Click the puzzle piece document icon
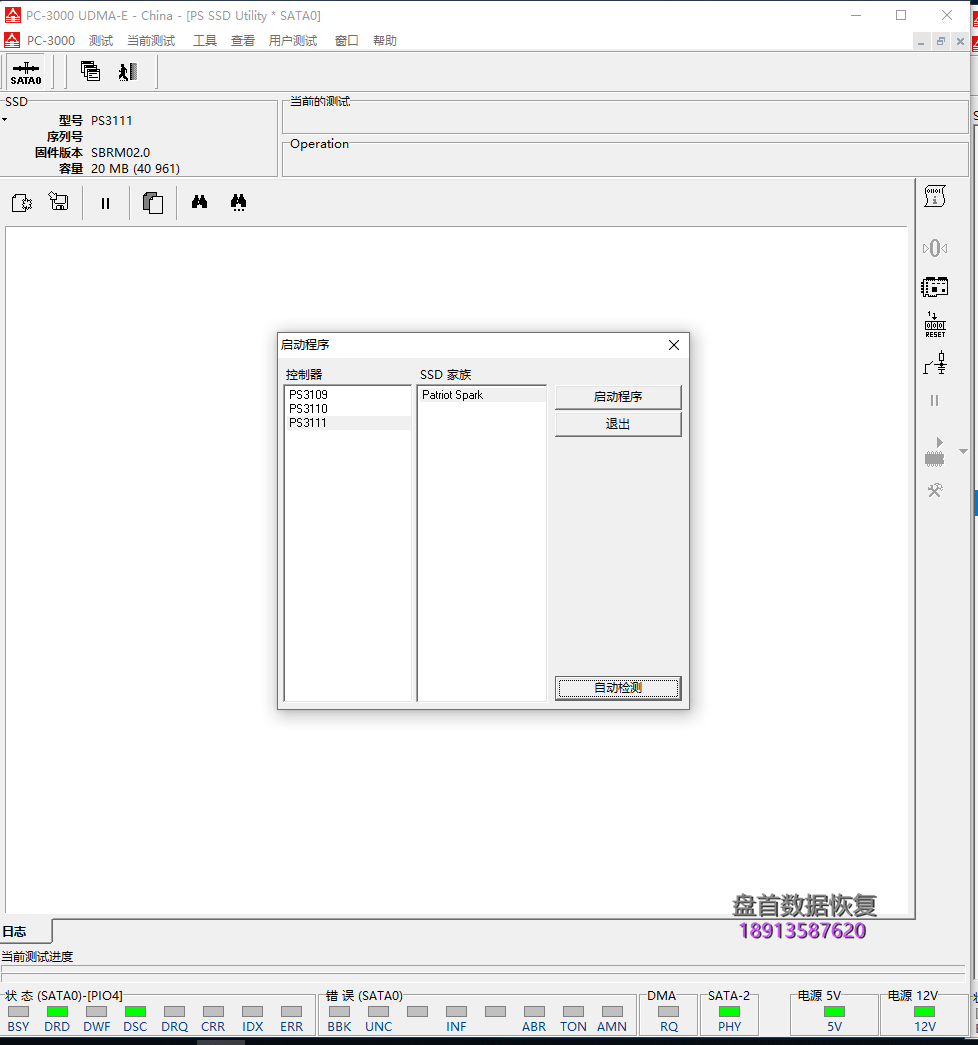This screenshot has width=978, height=1045. click(x=22, y=203)
